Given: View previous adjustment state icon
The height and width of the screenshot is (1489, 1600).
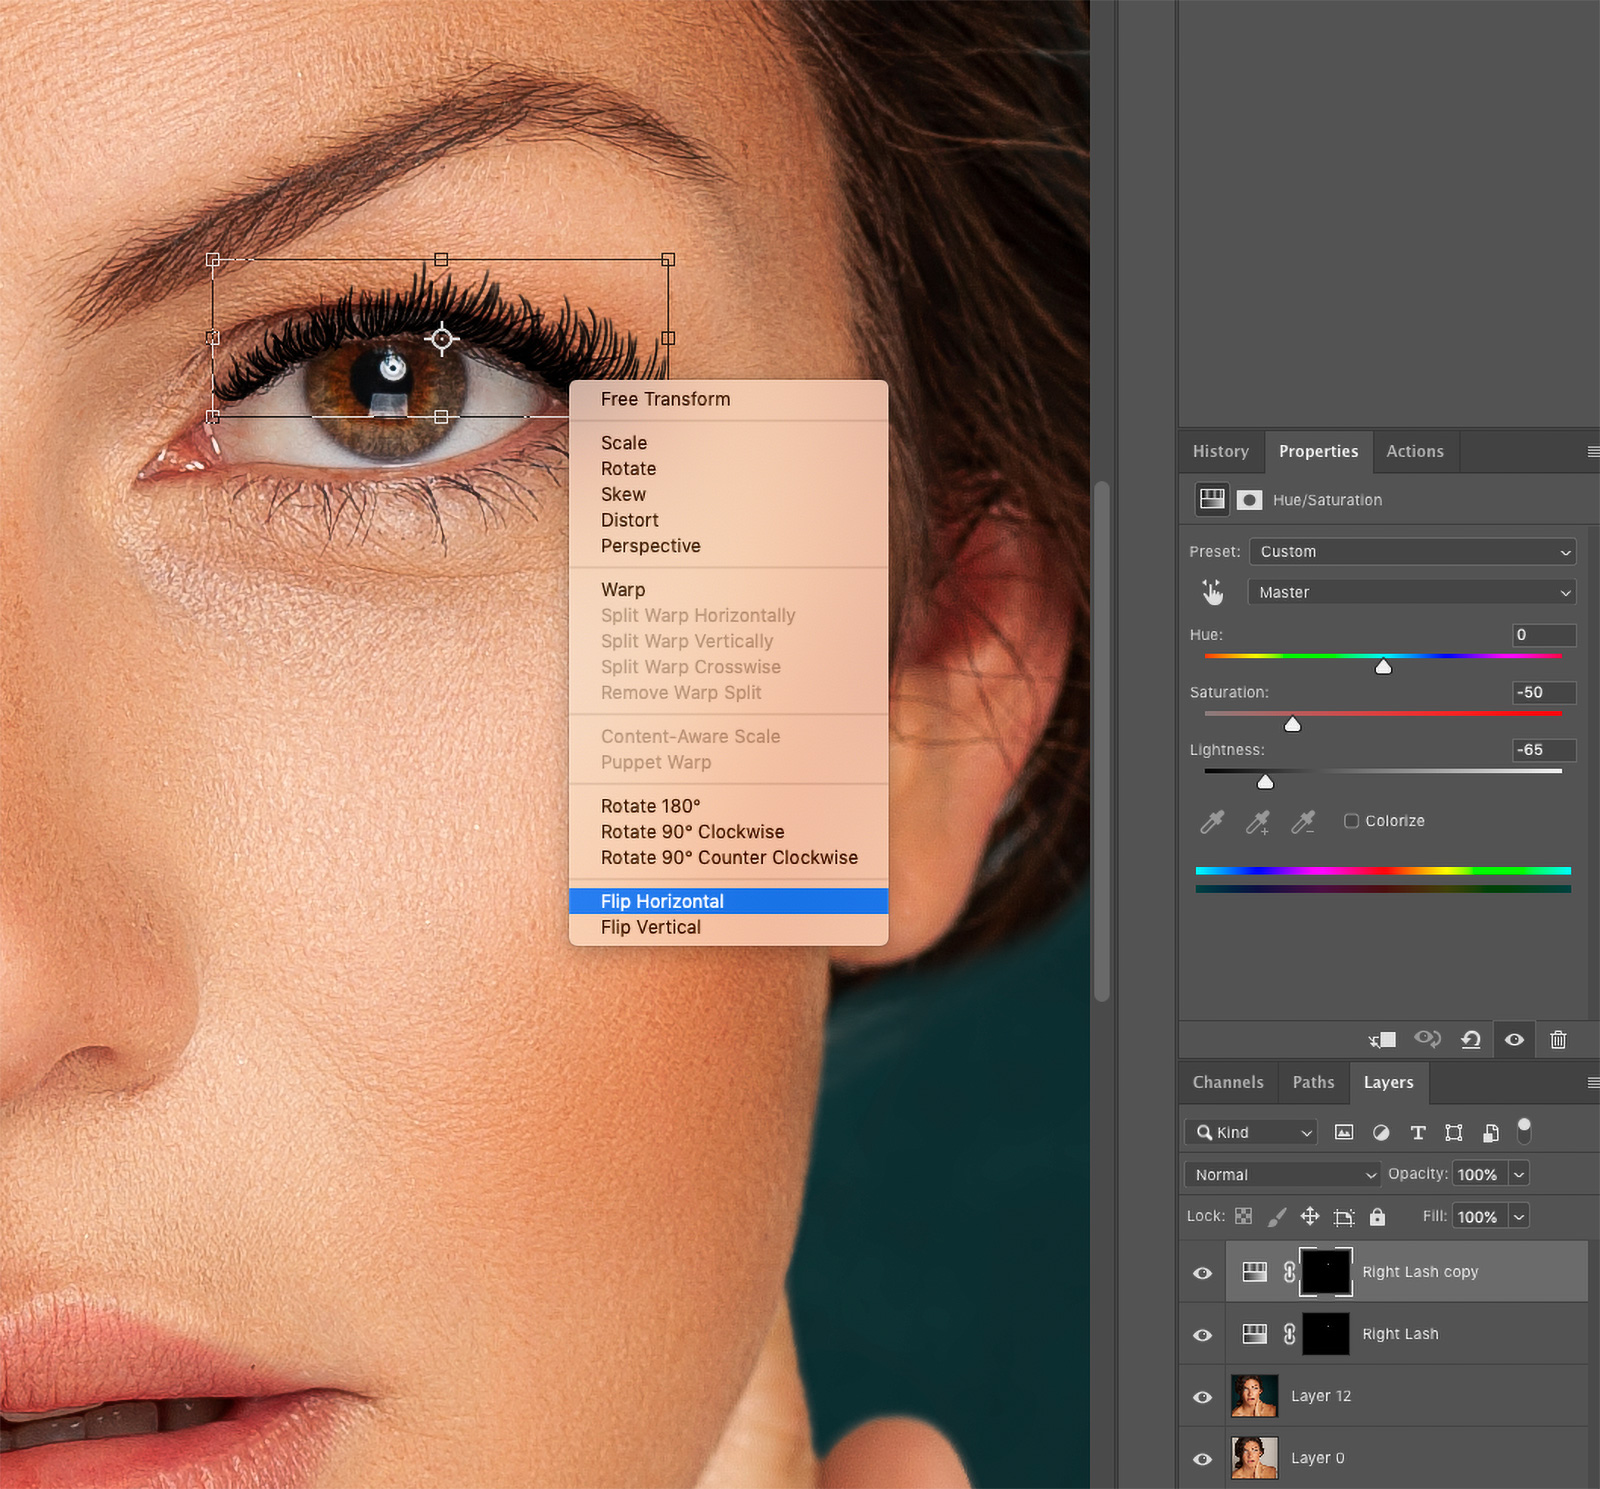Looking at the screenshot, I should pos(1427,1040).
